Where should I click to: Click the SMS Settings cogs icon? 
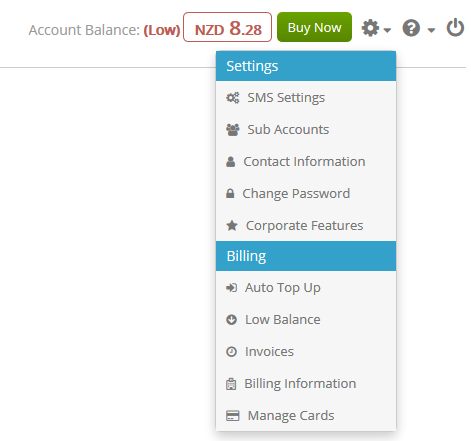tap(233, 98)
